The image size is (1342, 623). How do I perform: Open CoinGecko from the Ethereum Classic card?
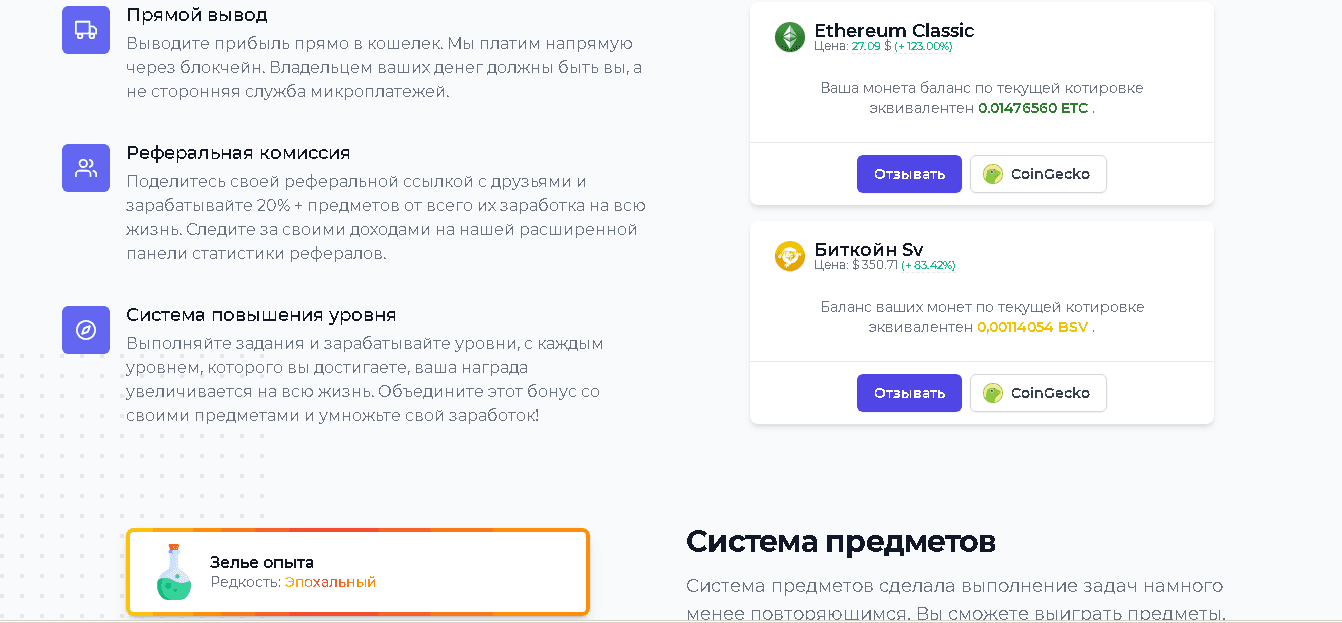1038,173
